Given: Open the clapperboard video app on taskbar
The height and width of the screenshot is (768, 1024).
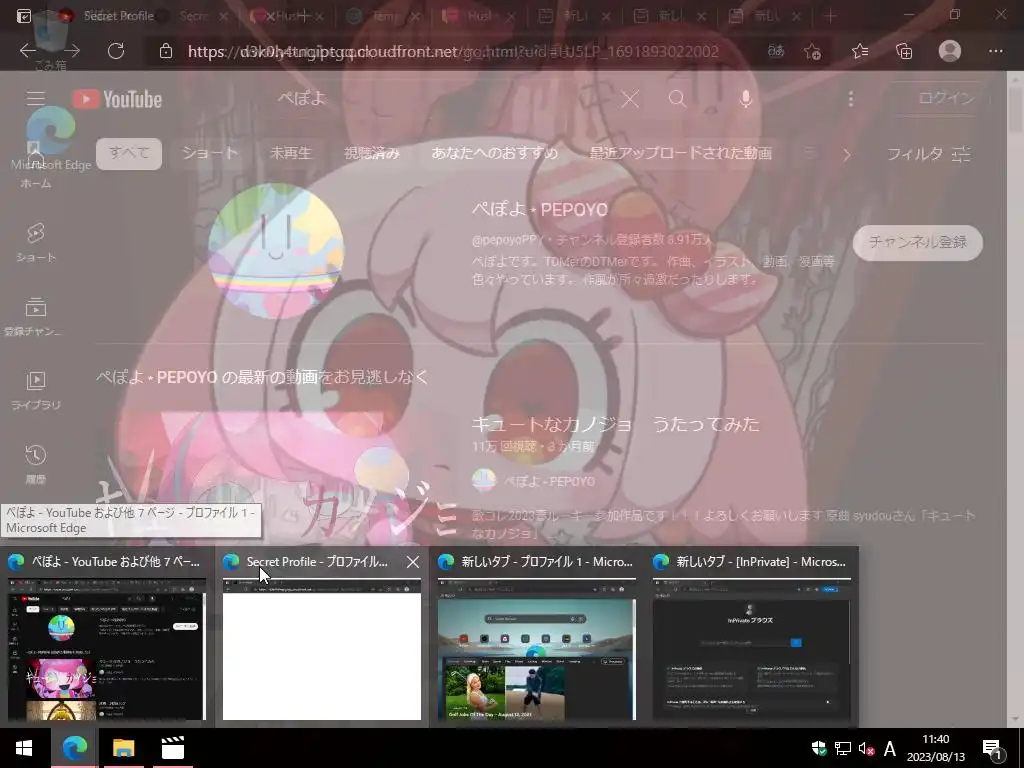Looking at the screenshot, I should click(173, 748).
